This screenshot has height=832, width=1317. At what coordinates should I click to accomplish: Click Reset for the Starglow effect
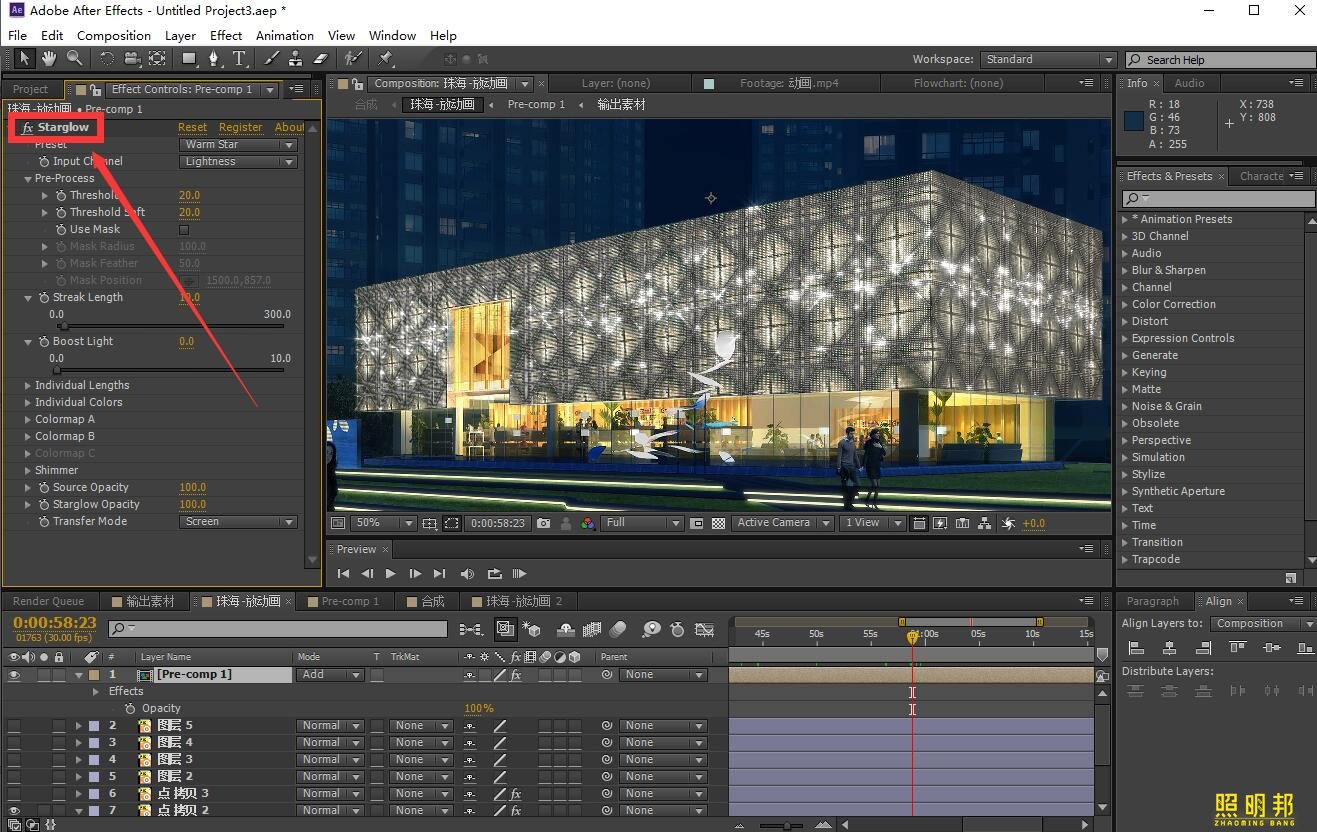[193, 128]
